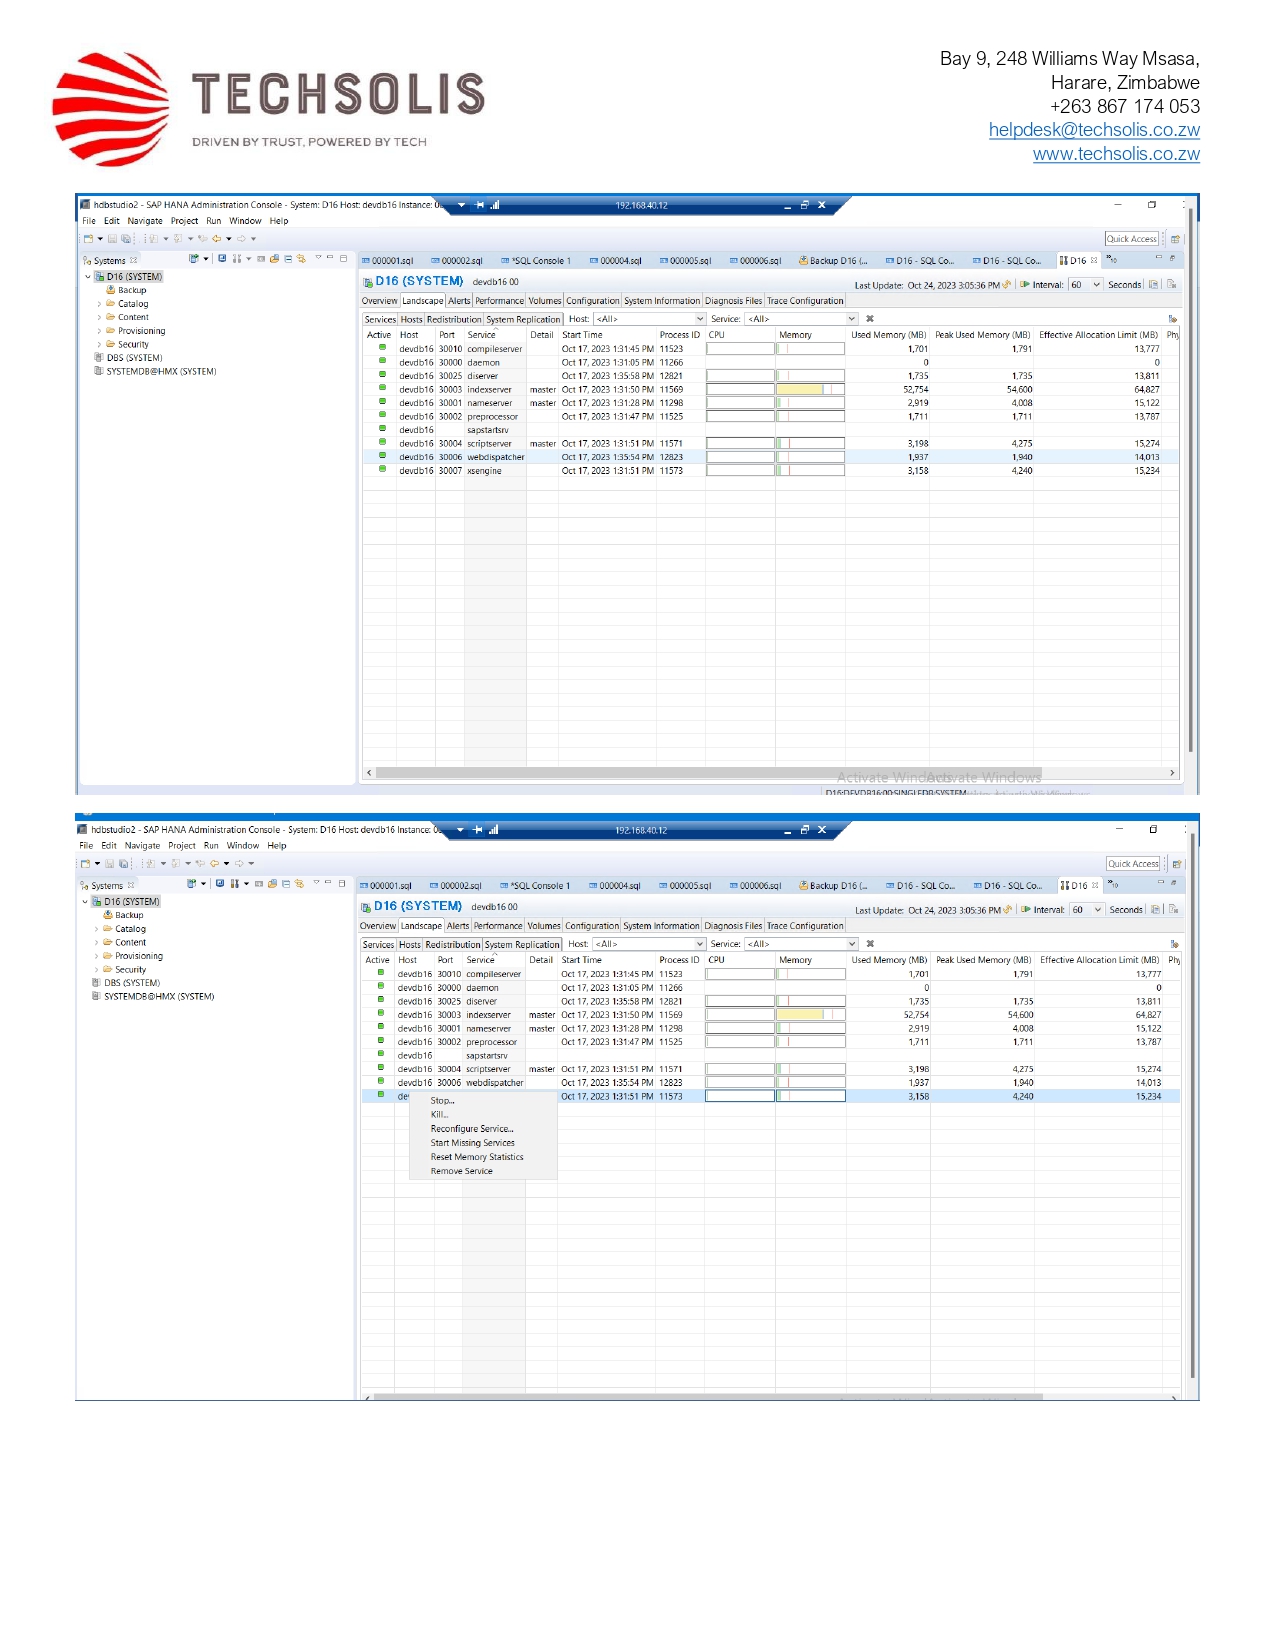
Task: Click Backup icon under D16 in upper screenshot
Action: click(111, 290)
